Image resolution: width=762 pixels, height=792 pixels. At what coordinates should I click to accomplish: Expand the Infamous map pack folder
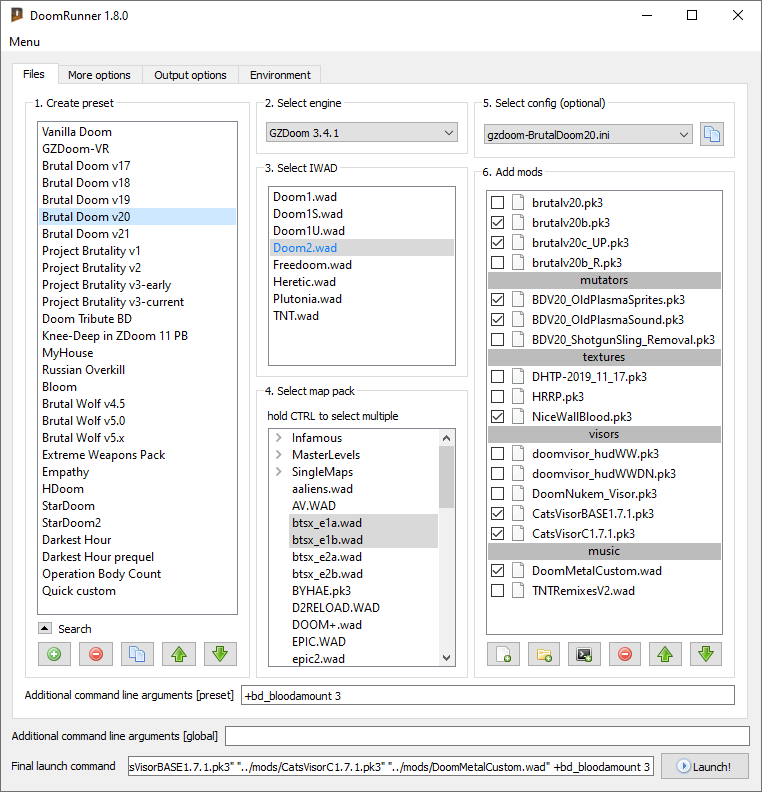pos(279,437)
